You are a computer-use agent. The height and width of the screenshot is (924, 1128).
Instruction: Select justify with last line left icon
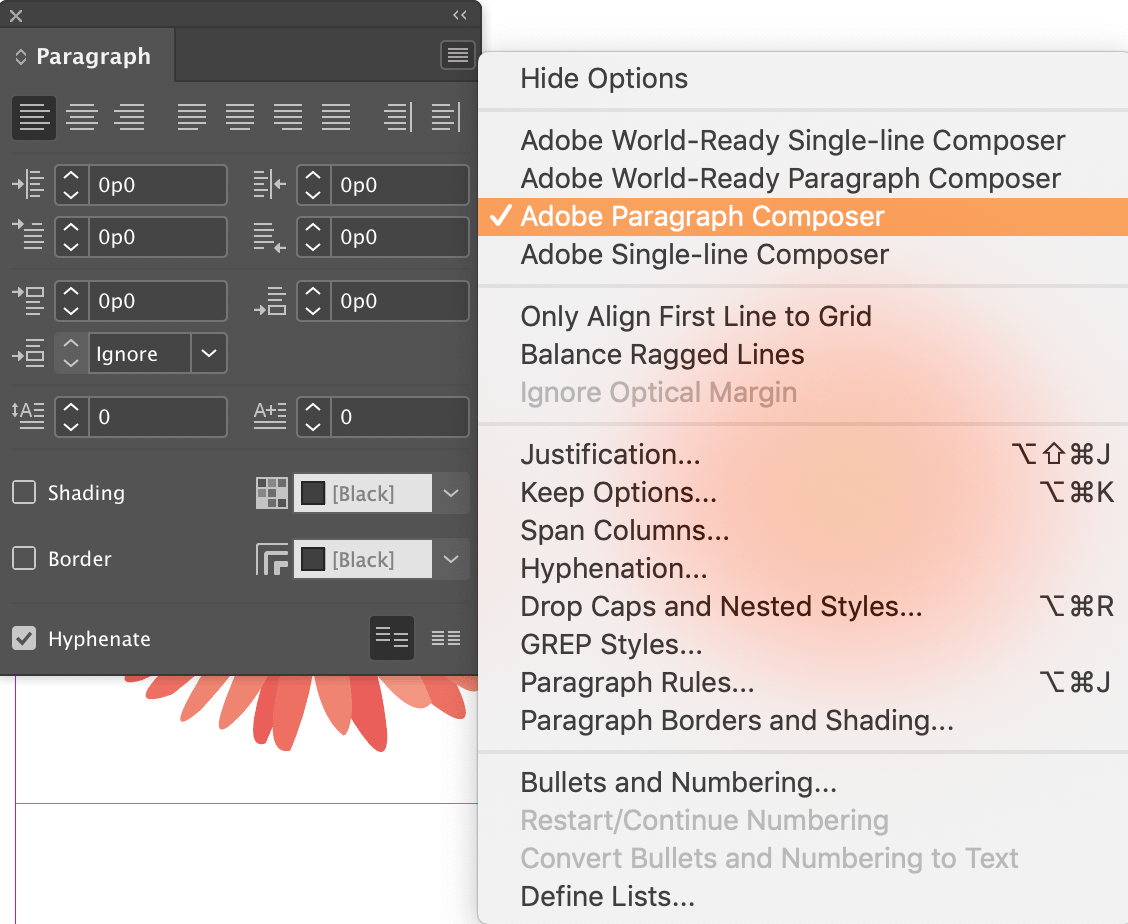[x=191, y=117]
